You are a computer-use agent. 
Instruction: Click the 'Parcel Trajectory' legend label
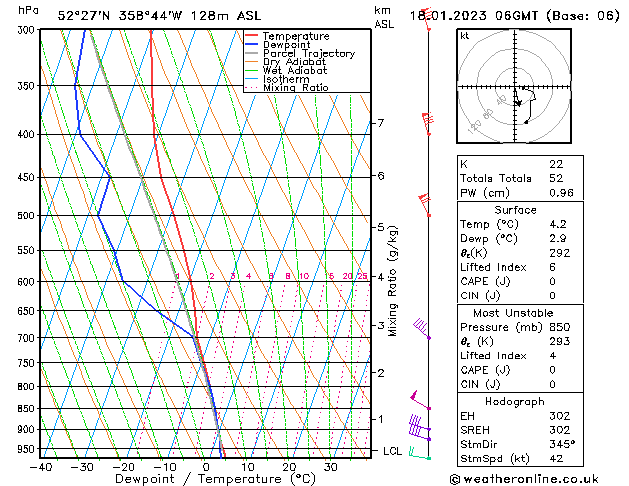(309, 53)
